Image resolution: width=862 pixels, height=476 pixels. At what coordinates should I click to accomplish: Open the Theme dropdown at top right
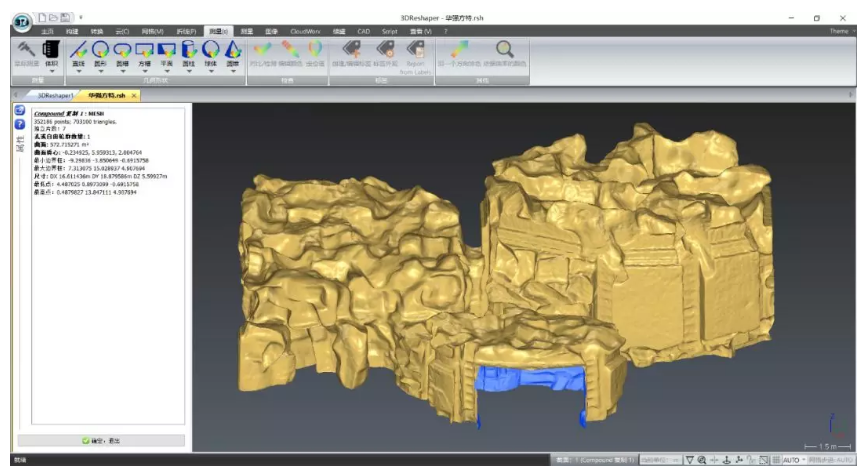click(843, 31)
